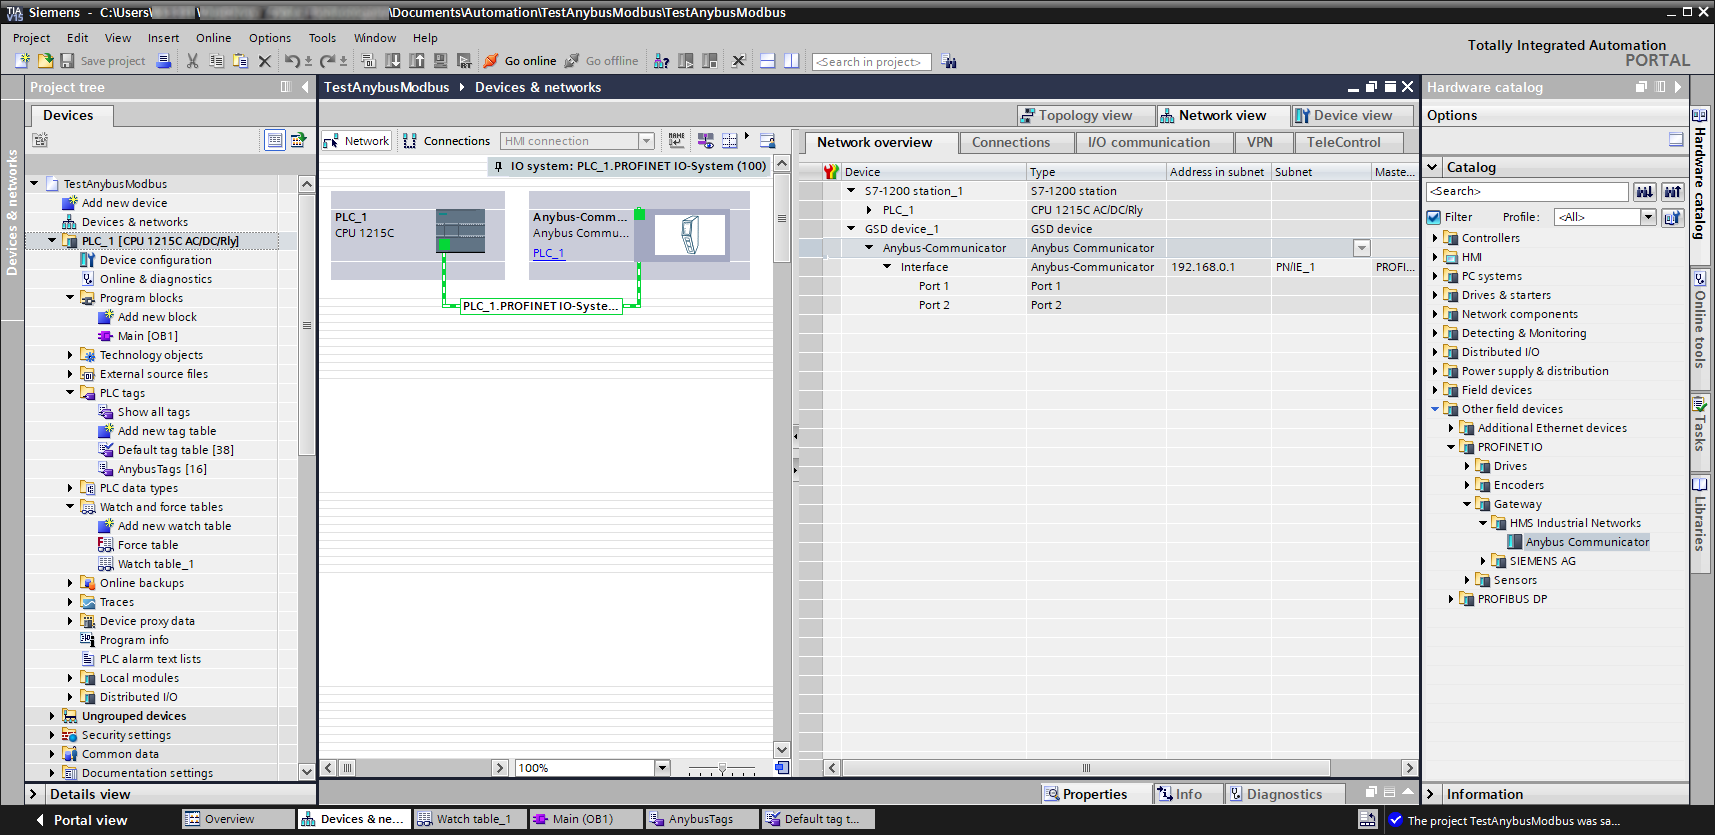Open the Profile <All> dropdown

coord(1648,217)
